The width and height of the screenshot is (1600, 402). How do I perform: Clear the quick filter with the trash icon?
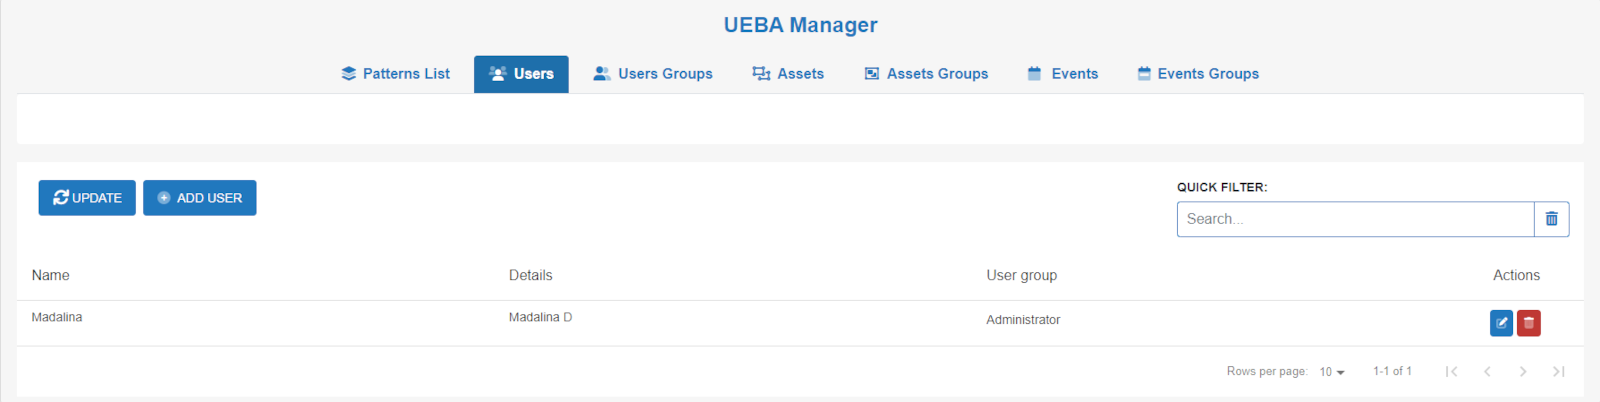[x=1551, y=219]
